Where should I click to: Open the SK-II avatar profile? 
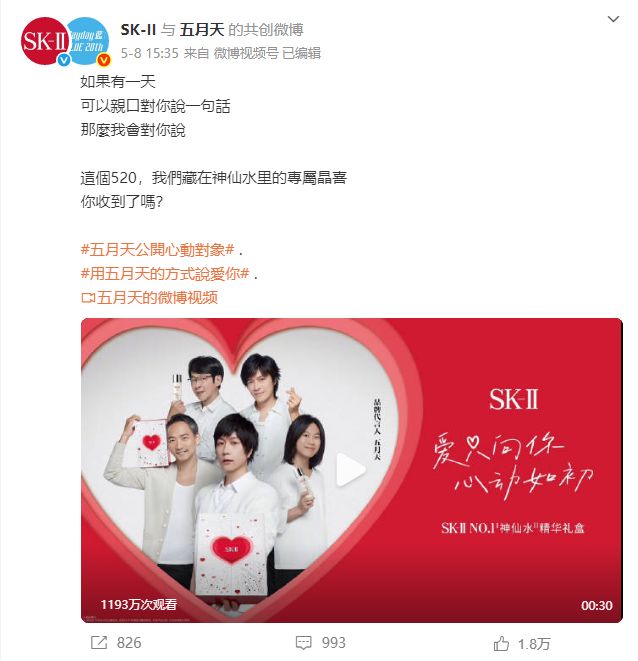pyautogui.click(x=45, y=41)
